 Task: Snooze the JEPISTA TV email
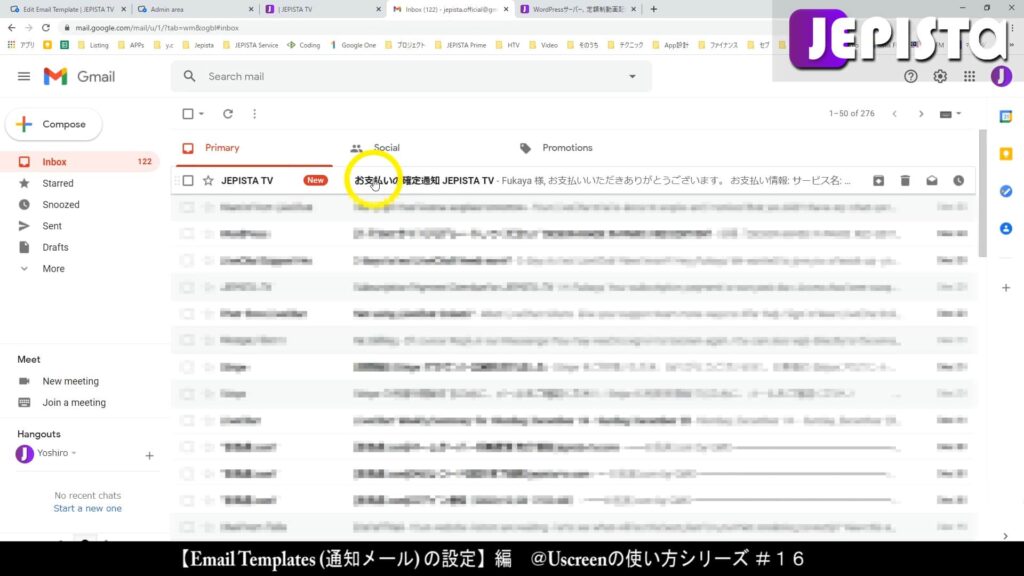click(958, 180)
